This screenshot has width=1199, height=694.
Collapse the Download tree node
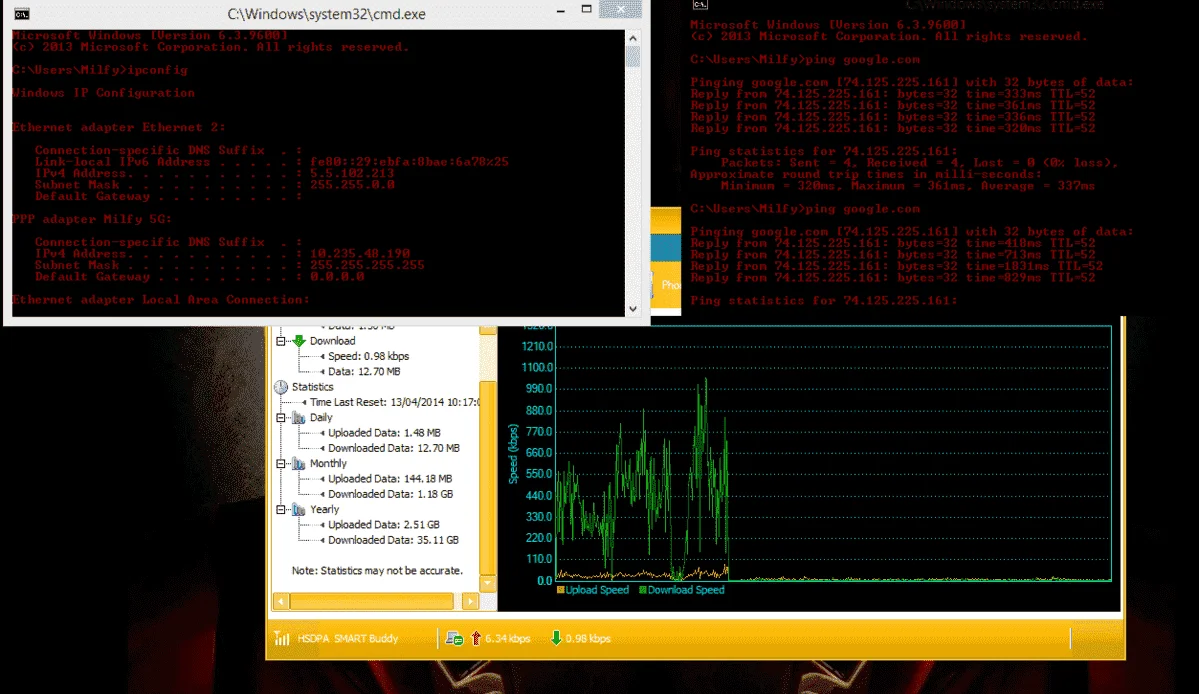281,341
